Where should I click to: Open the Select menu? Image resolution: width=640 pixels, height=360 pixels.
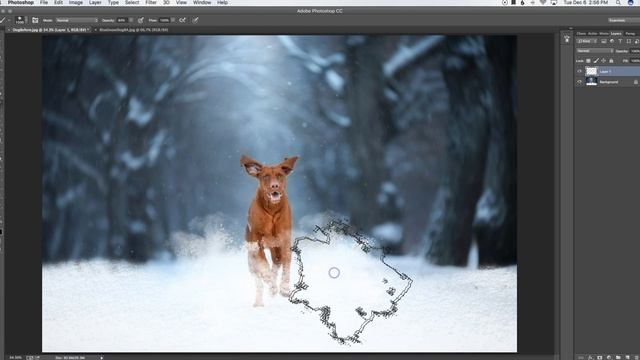pyautogui.click(x=132, y=2)
